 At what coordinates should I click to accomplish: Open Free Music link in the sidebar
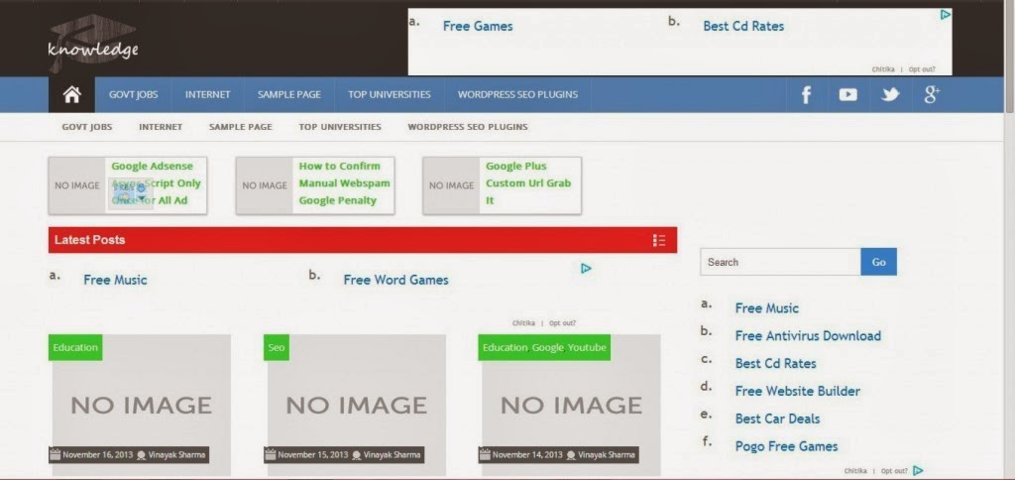coord(766,309)
